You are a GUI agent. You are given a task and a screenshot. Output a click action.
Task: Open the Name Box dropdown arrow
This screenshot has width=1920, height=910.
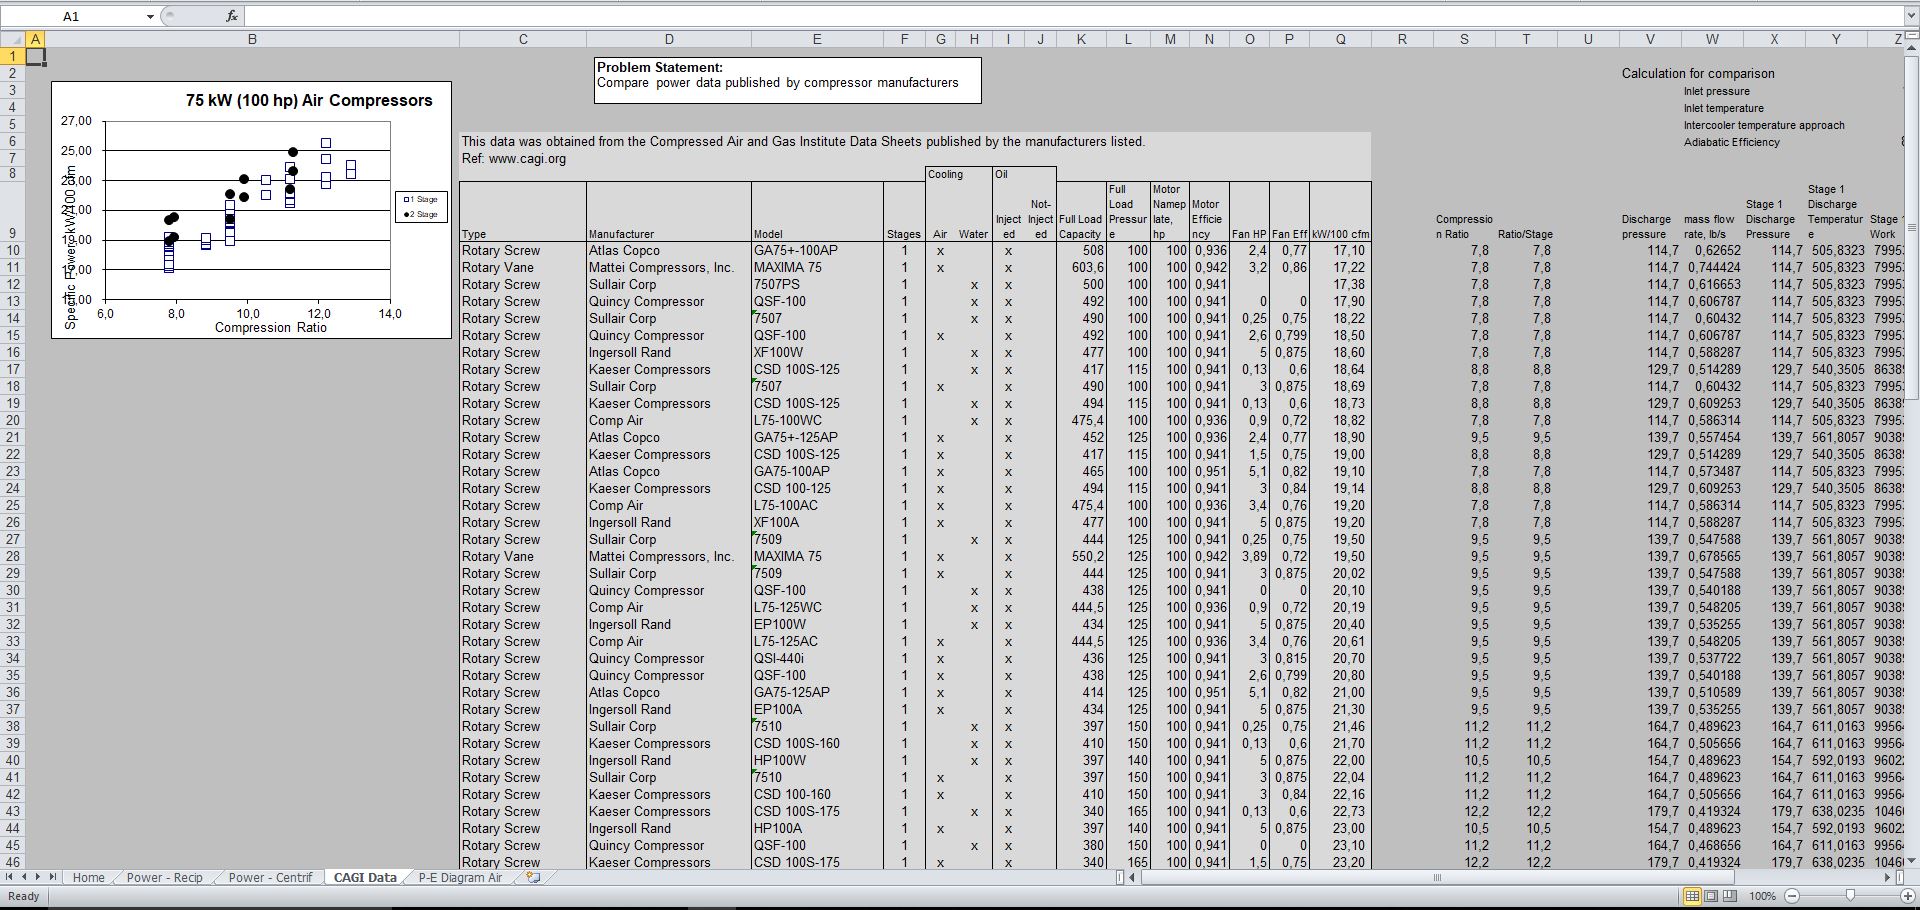[150, 16]
